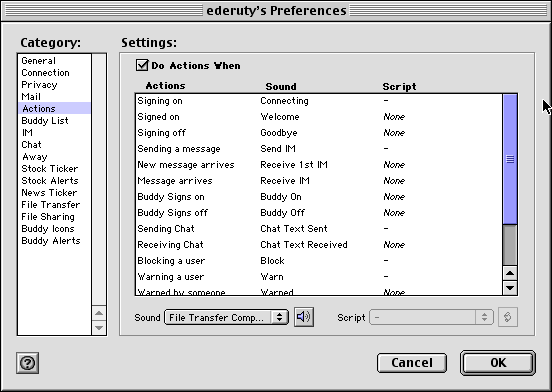The image size is (552, 392).
Task: Click None script cell for Buddy Signs on
Action: click(394, 197)
